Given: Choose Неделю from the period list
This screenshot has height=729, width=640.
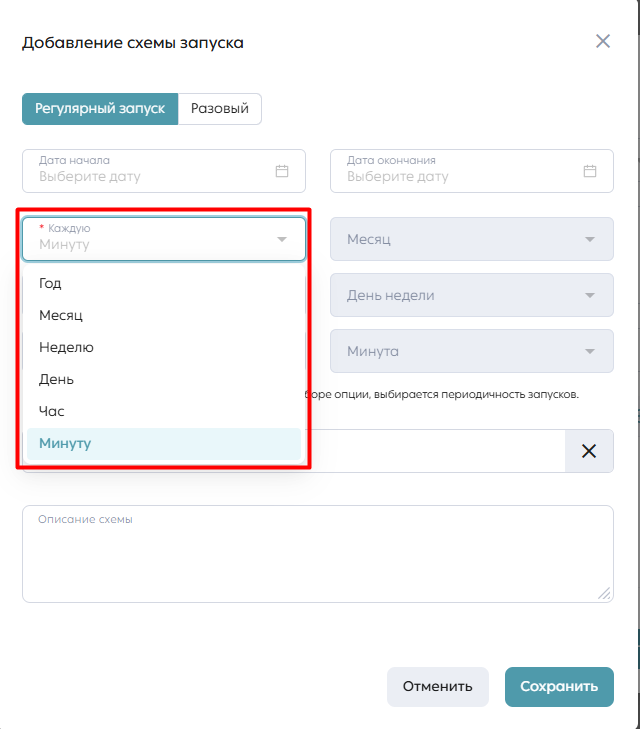Looking at the screenshot, I should tap(164, 347).
